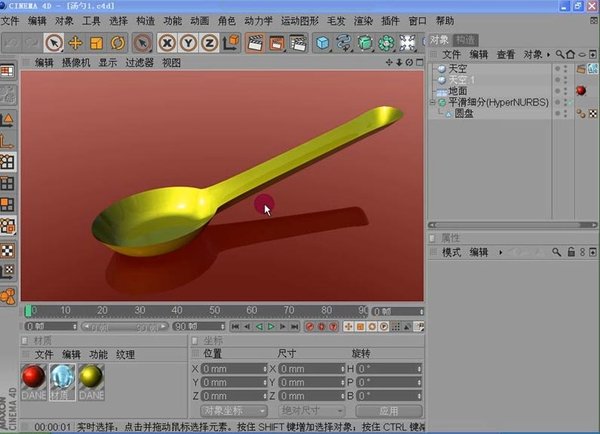The width and height of the screenshot is (600, 434).
Task: Expand attributes panel menu overflow arrow
Action: click(501, 252)
